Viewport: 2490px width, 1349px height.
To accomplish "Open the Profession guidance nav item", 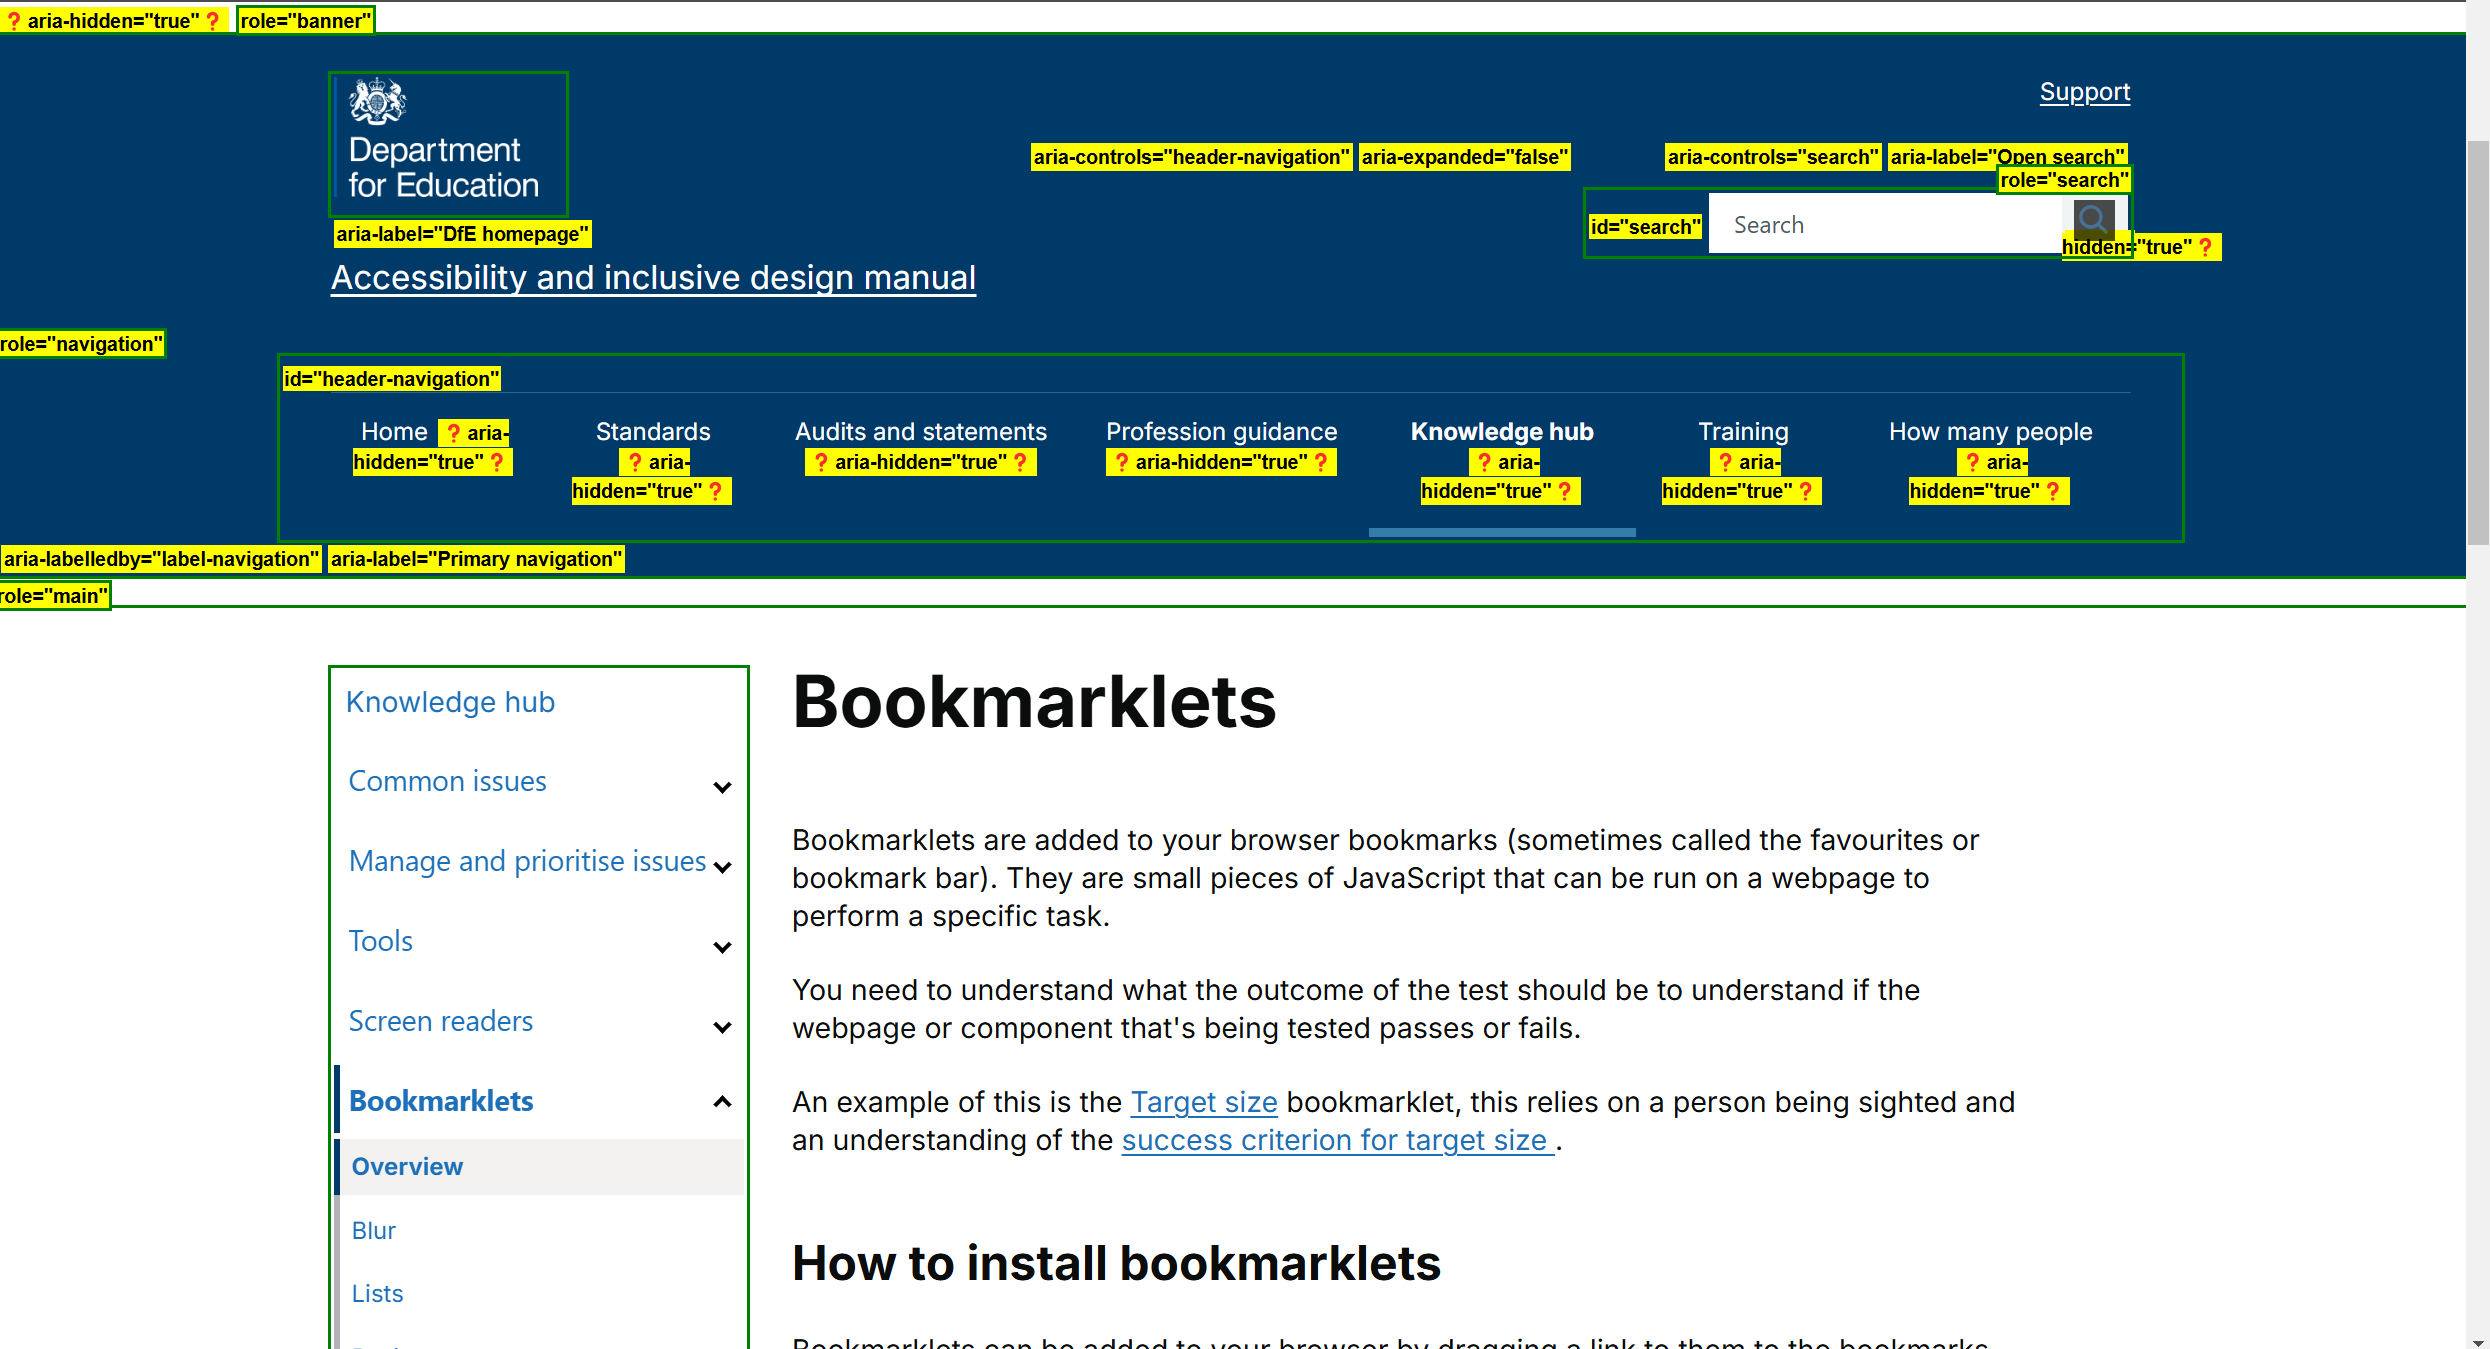I will [x=1221, y=432].
